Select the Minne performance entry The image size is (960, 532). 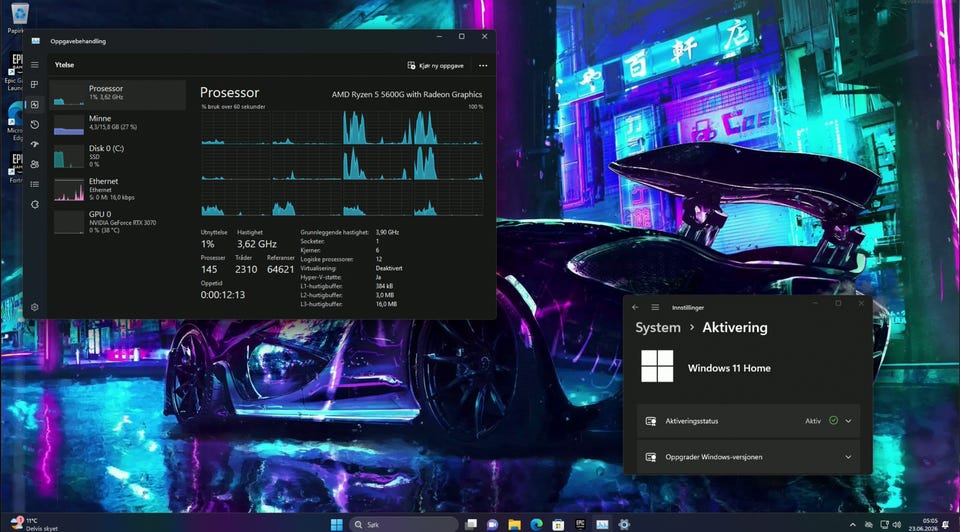pyautogui.click(x=118, y=124)
